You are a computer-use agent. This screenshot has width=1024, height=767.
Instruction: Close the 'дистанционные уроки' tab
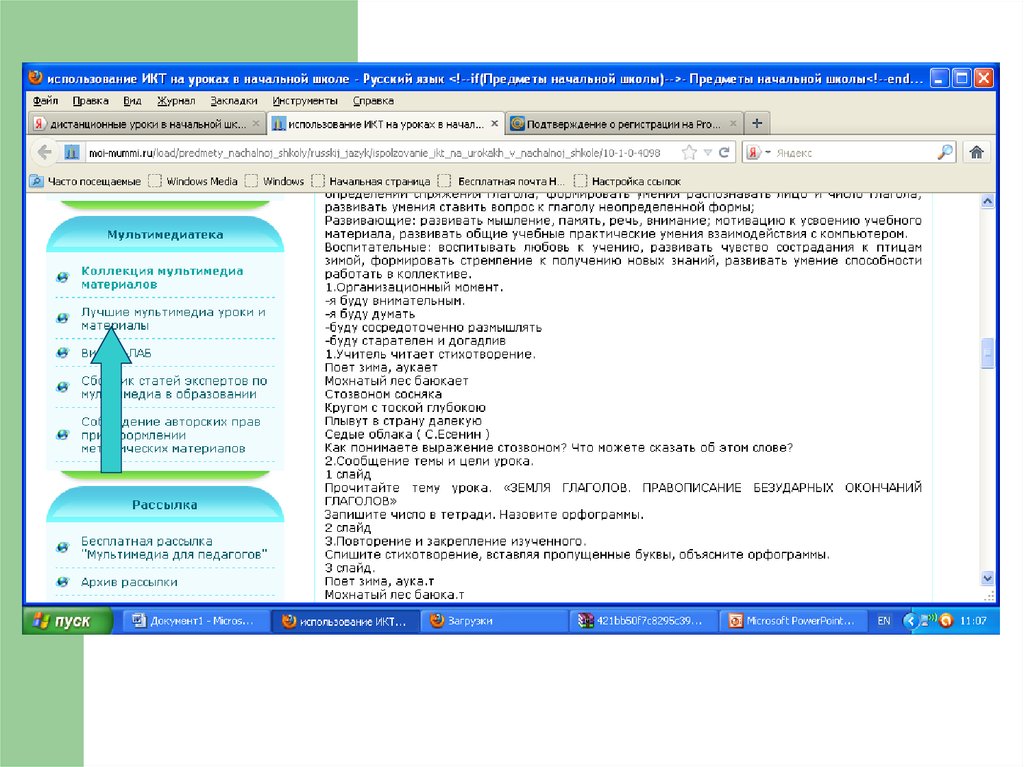coord(256,125)
